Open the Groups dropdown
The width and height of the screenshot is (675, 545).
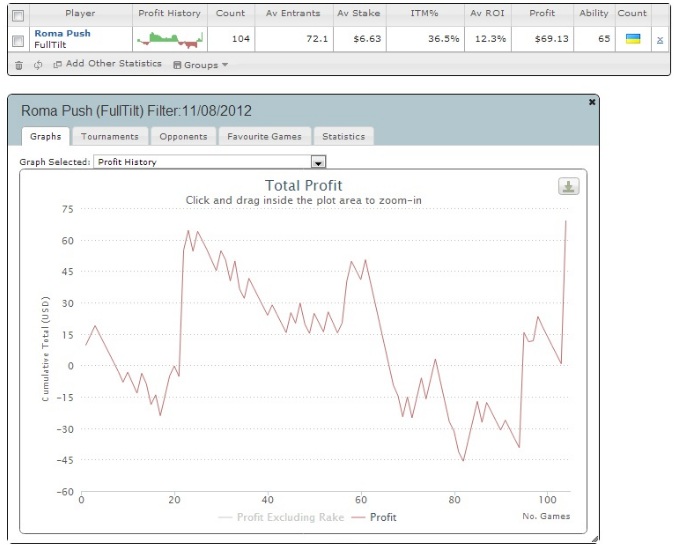click(201, 65)
